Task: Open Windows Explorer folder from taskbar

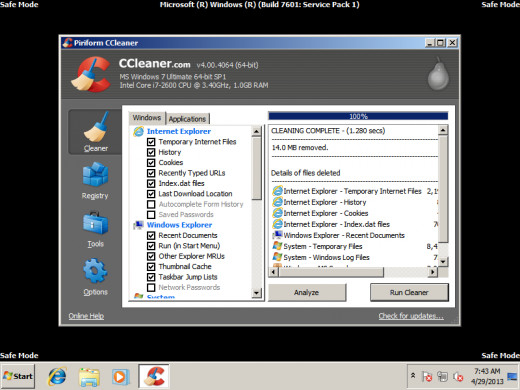Action: point(89,377)
